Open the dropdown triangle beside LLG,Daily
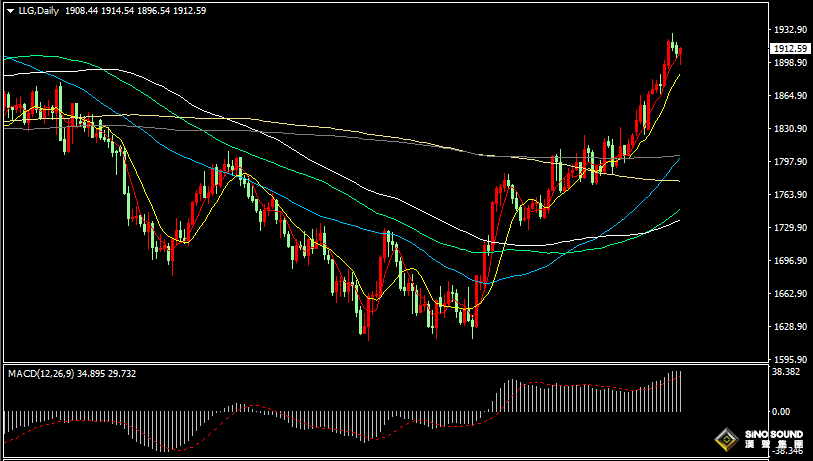Image resolution: width=813 pixels, height=461 pixels. coord(11,10)
